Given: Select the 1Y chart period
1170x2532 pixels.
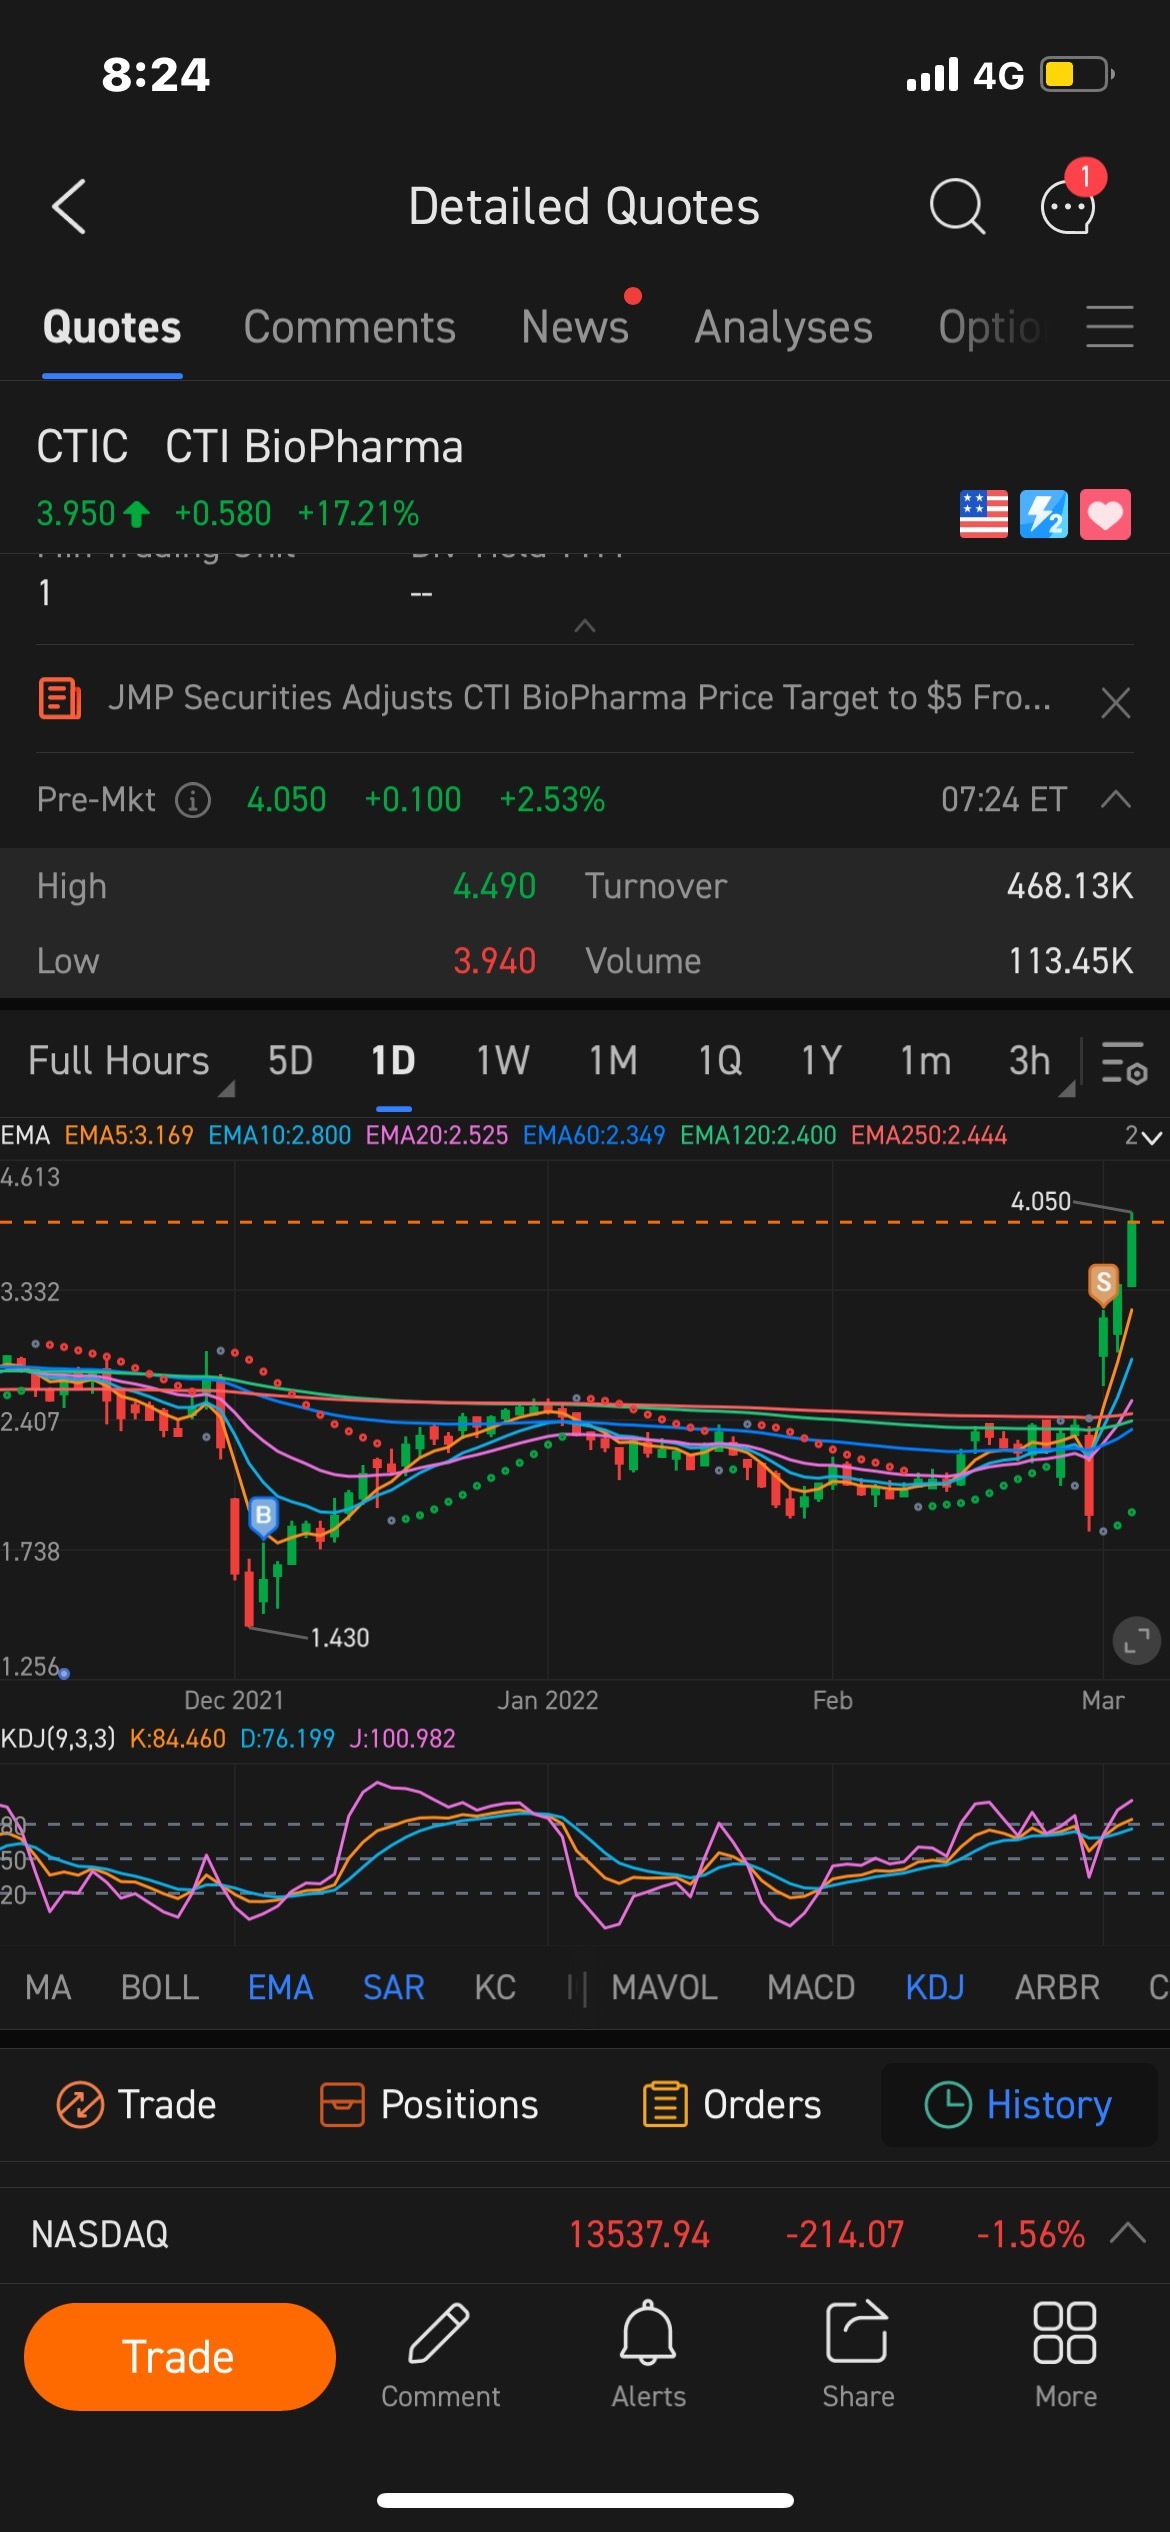Looking at the screenshot, I should [821, 1061].
